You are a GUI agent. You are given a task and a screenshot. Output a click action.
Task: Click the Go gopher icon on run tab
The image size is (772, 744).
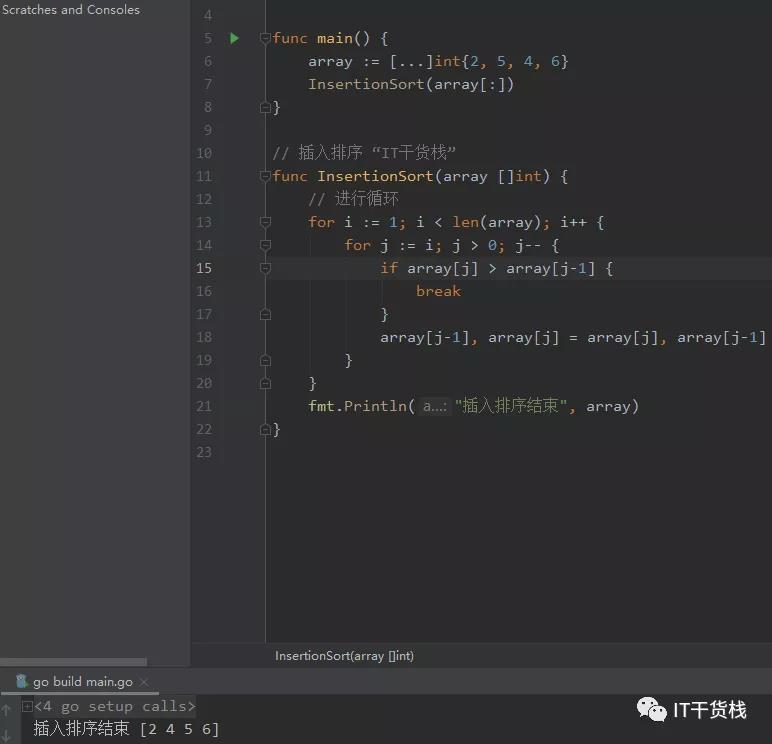pyautogui.click(x=22, y=681)
